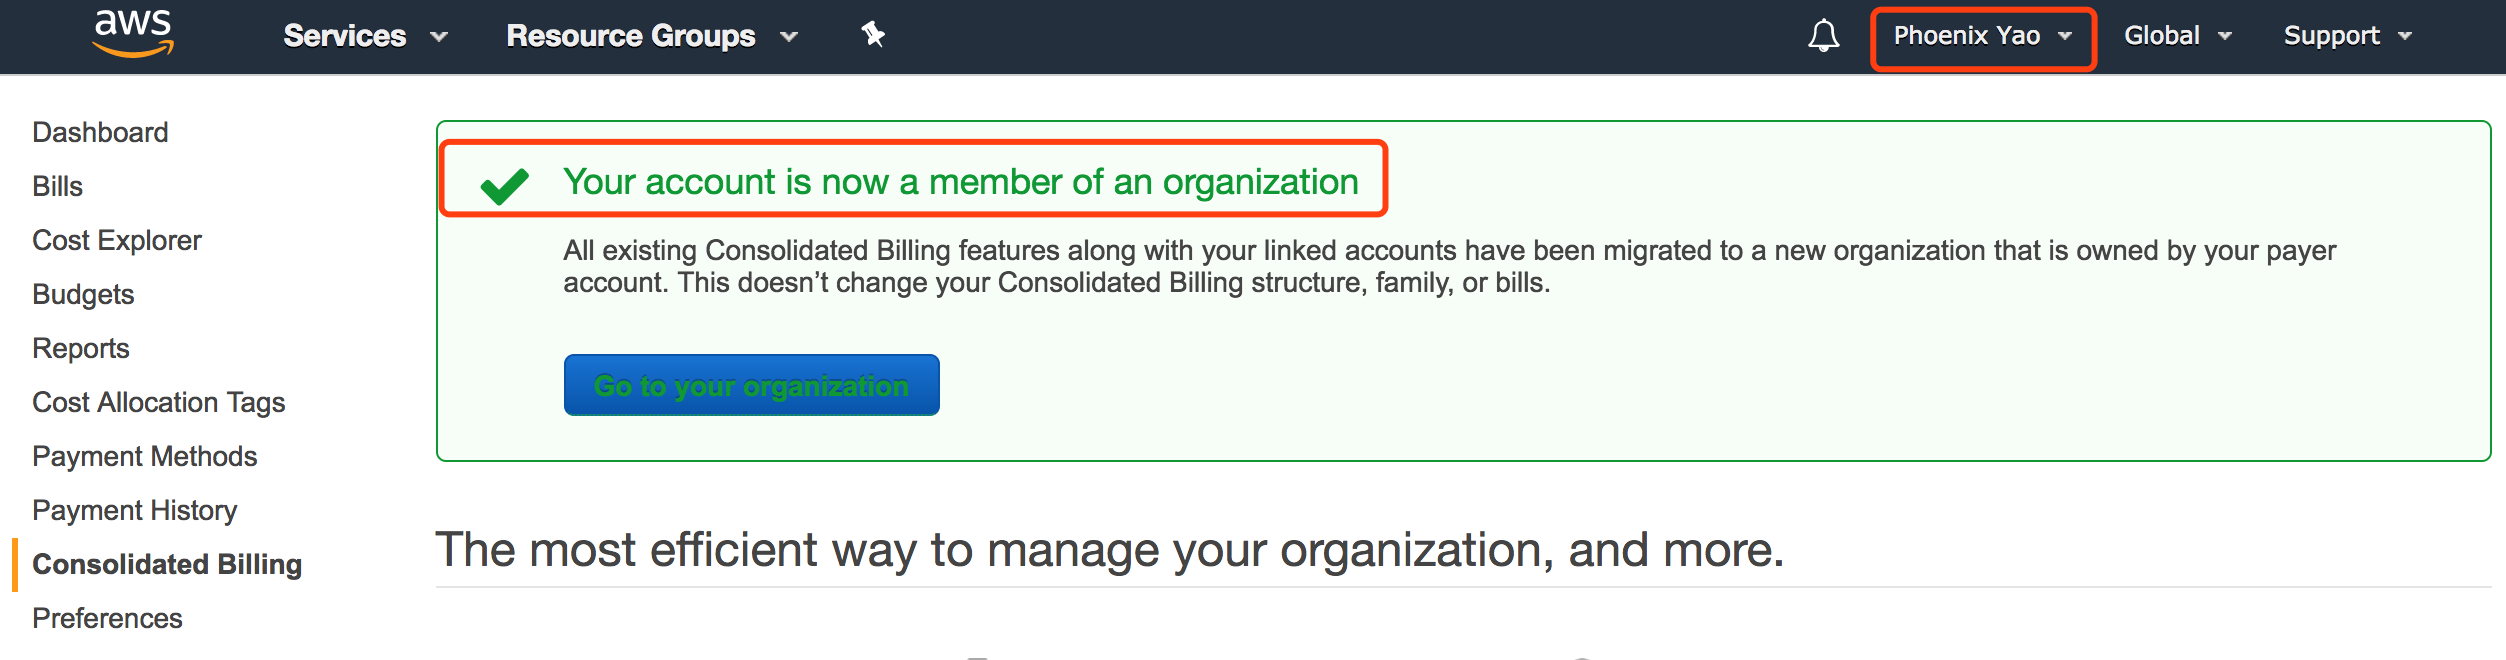Open the notifications bell icon
2506x660 pixels.
[1823, 36]
